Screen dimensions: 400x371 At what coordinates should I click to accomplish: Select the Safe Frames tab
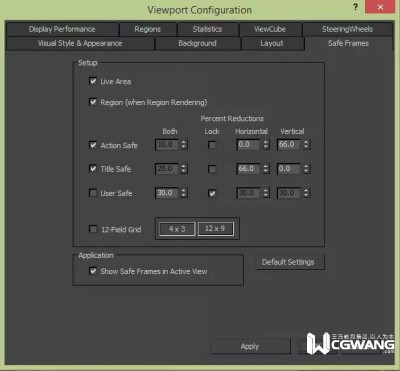click(348, 43)
